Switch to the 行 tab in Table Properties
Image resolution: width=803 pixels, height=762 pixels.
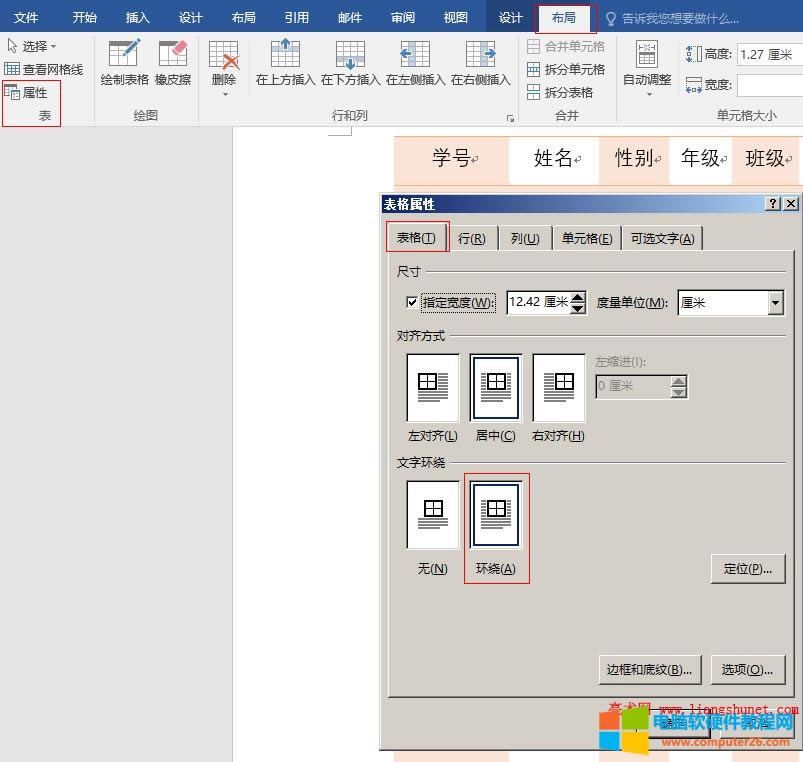[472, 237]
